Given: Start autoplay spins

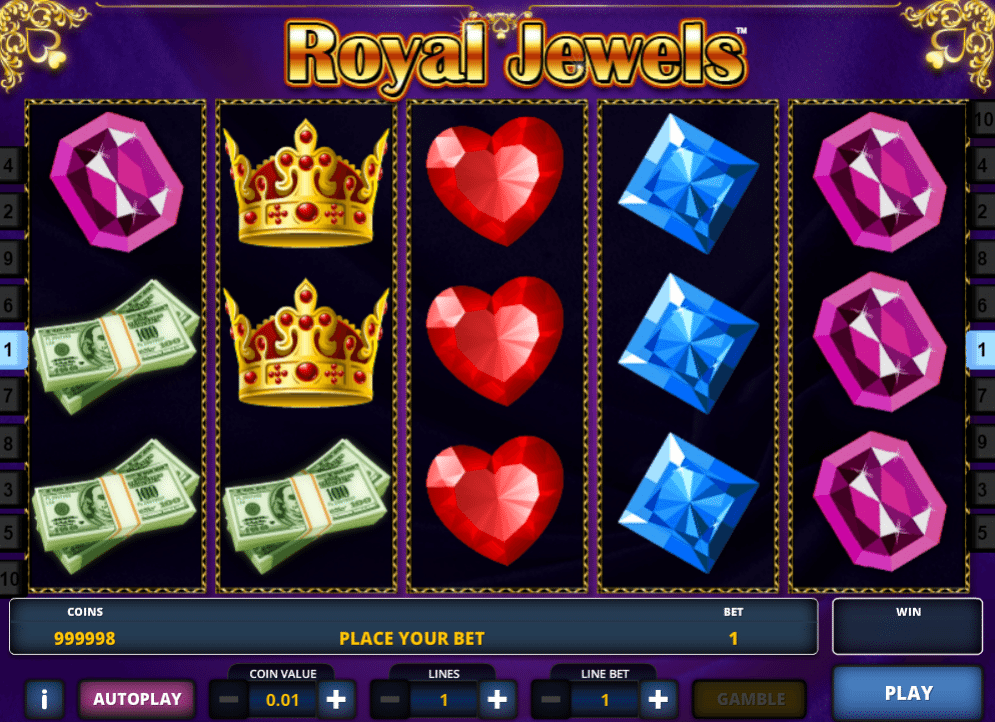Looking at the screenshot, I should pyautogui.click(x=136, y=699).
